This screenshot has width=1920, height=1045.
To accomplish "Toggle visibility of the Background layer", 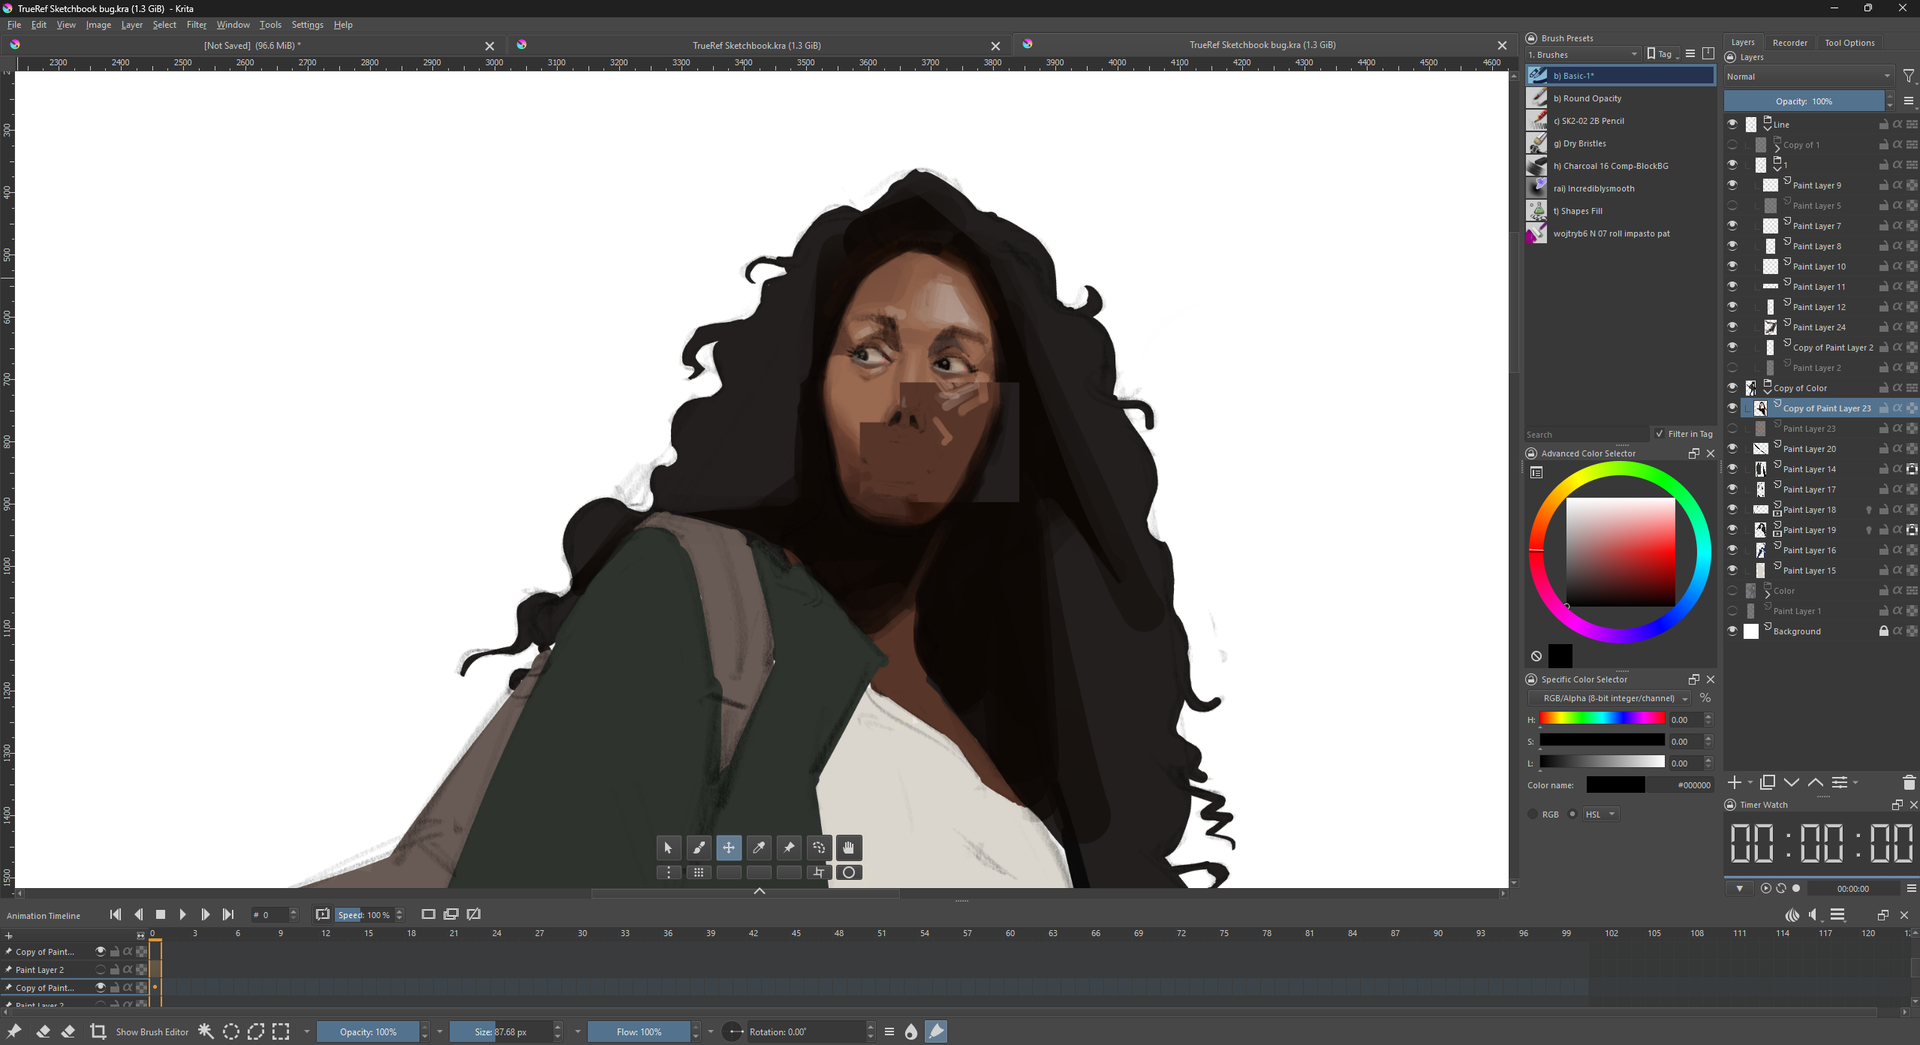I will [x=1732, y=631].
